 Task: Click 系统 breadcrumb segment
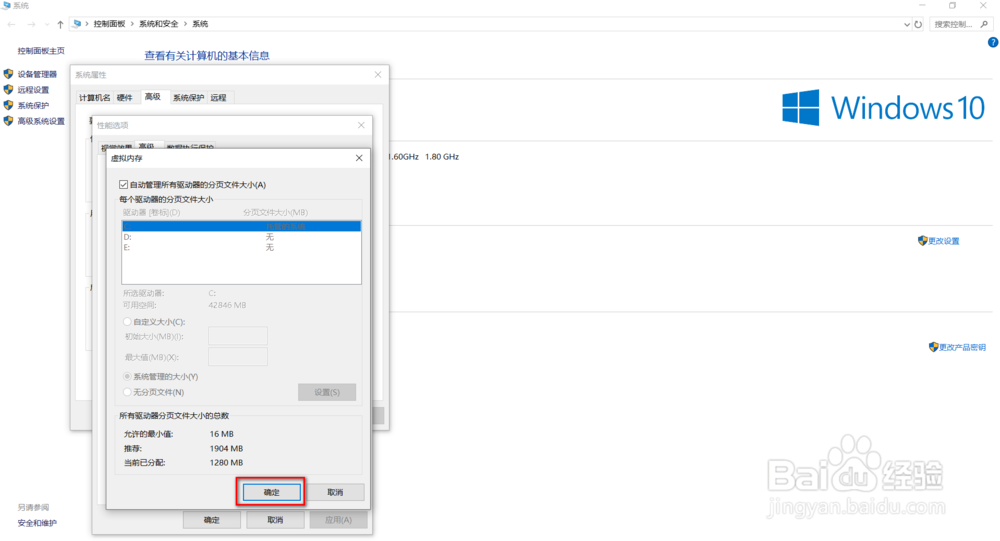[200, 24]
